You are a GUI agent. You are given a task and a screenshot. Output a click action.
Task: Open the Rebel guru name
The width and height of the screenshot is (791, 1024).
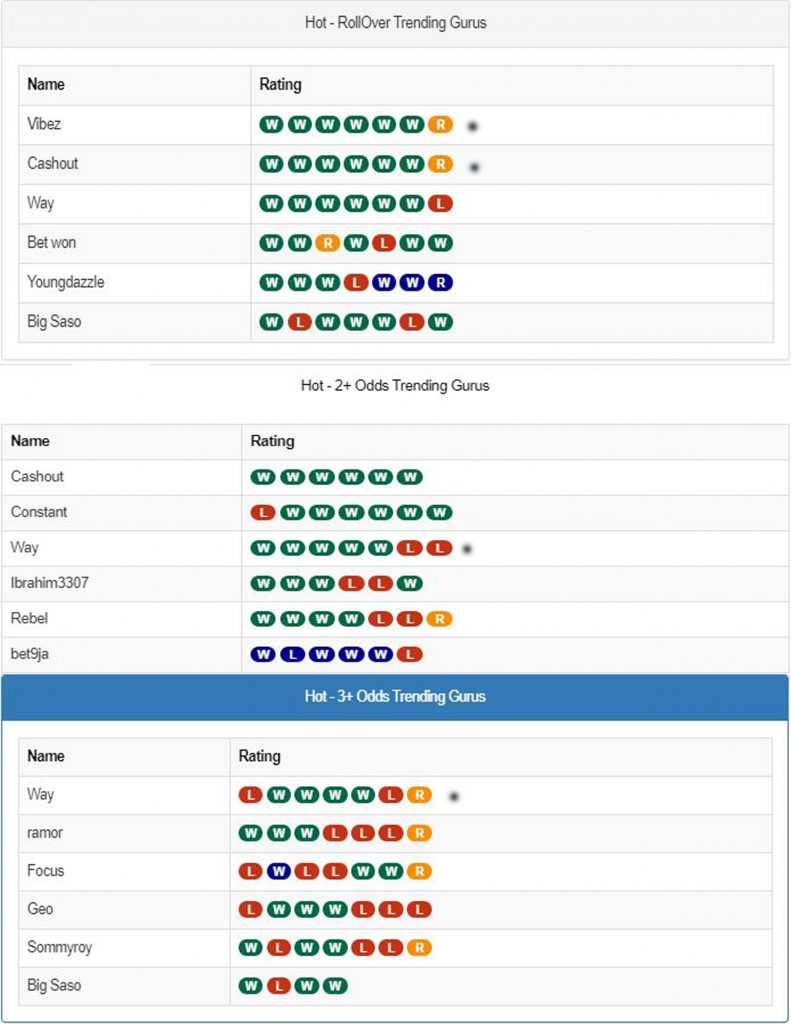coord(29,618)
